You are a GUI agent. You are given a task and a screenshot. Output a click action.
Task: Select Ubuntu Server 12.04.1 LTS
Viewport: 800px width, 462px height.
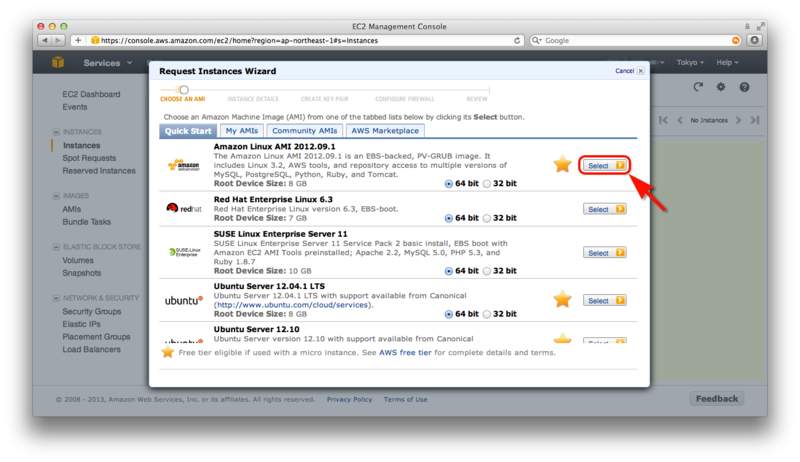(x=605, y=300)
